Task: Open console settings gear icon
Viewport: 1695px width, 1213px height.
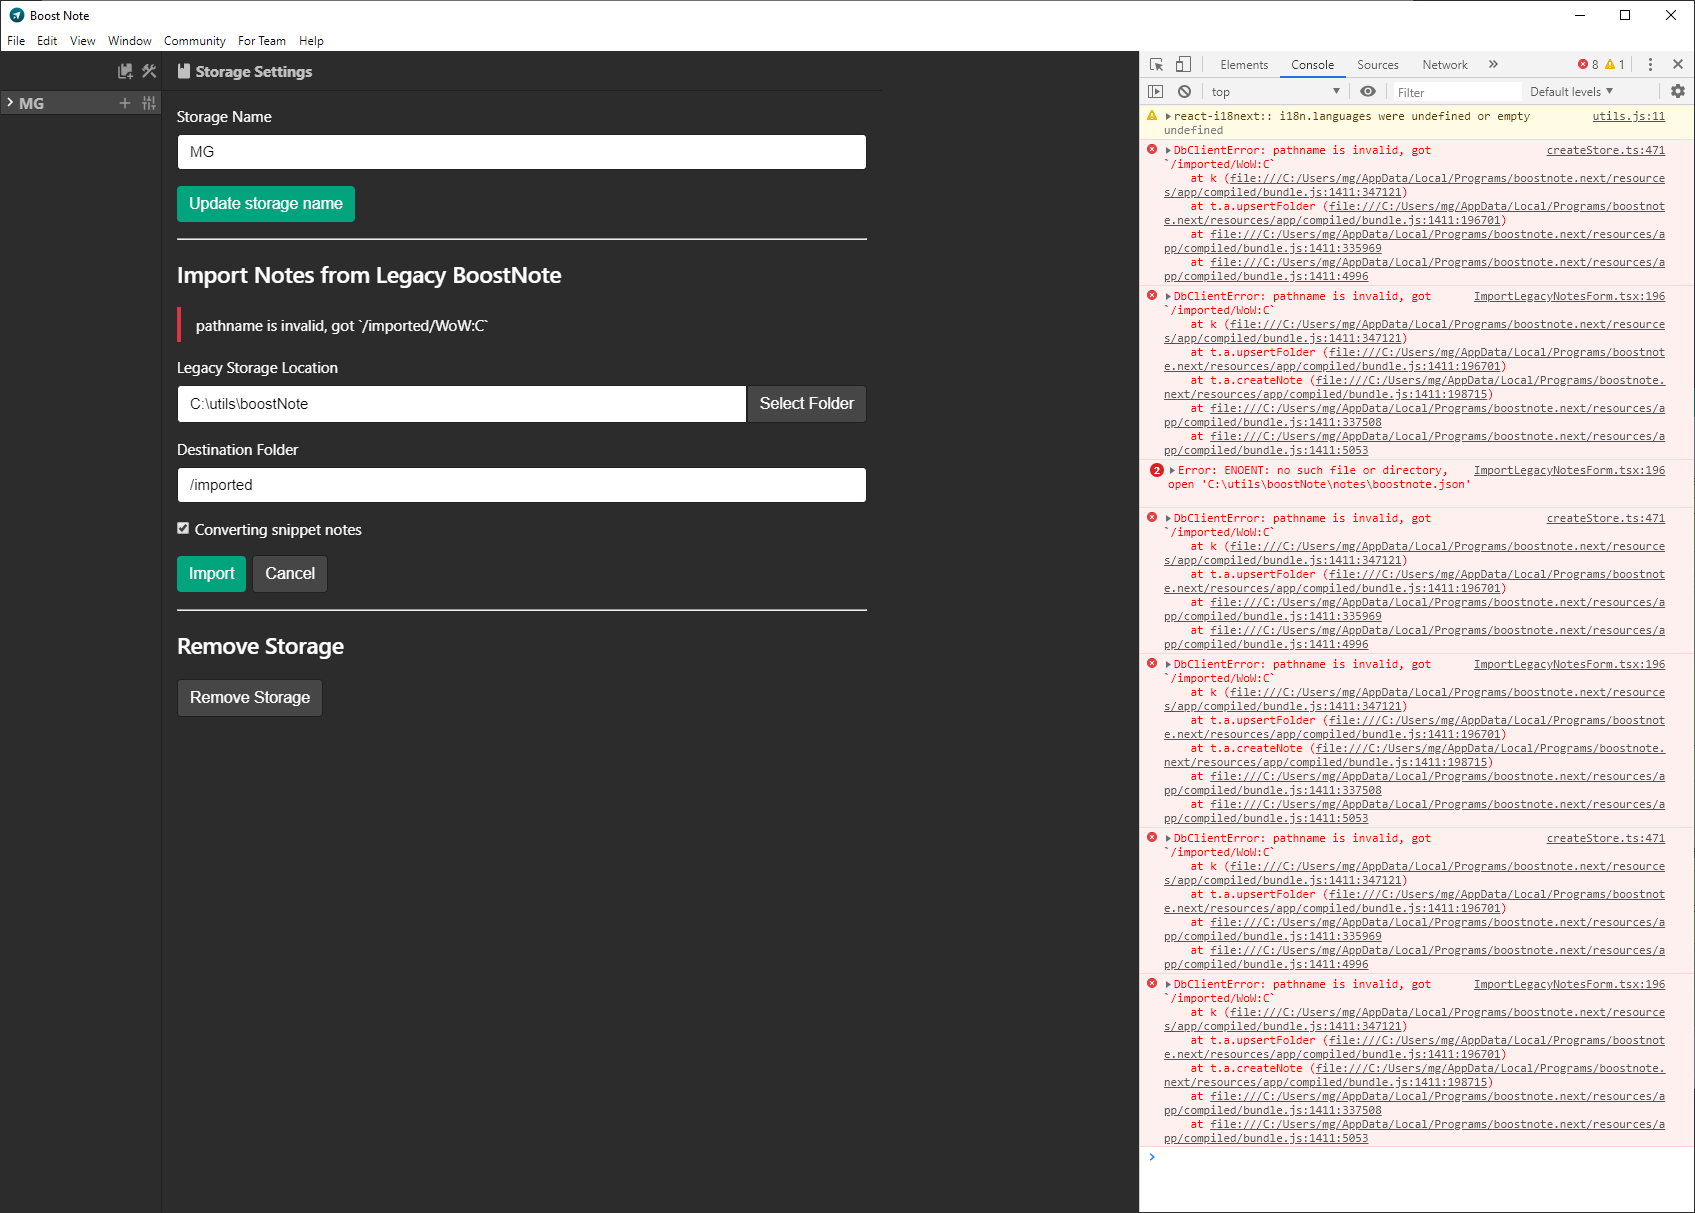Action: [1678, 91]
